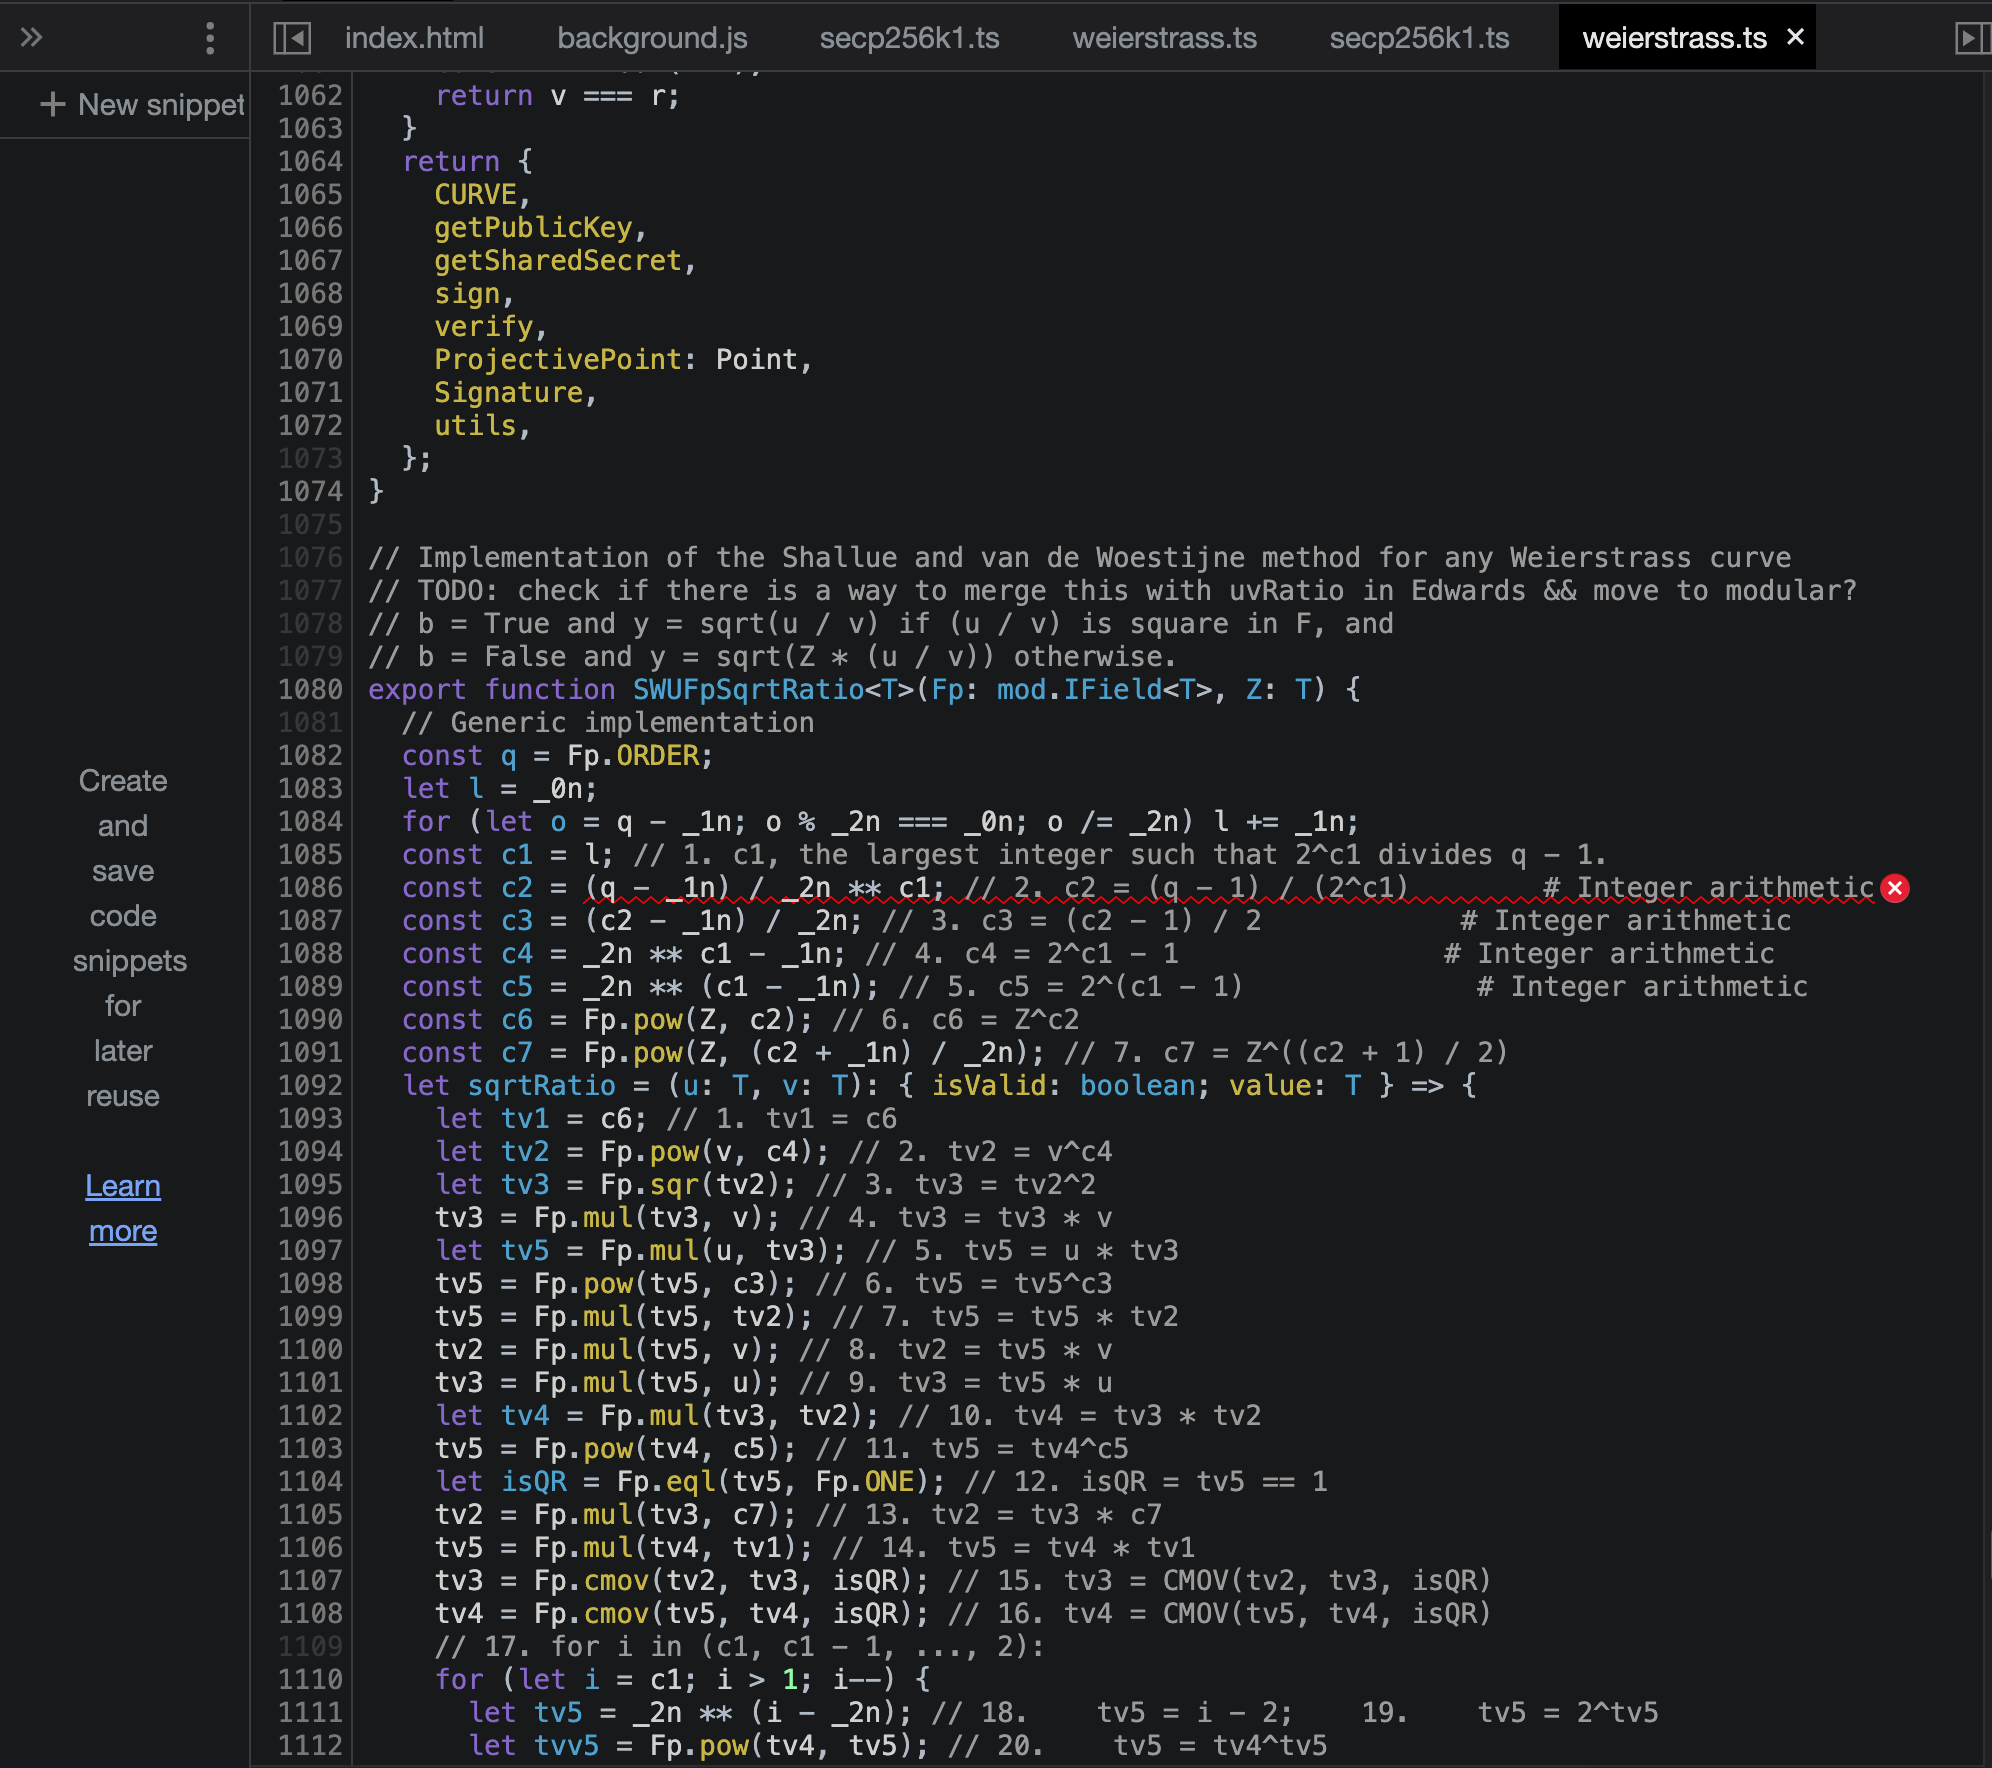Click the underlined error code on line 1086
1992x1768 pixels.
1229,887
